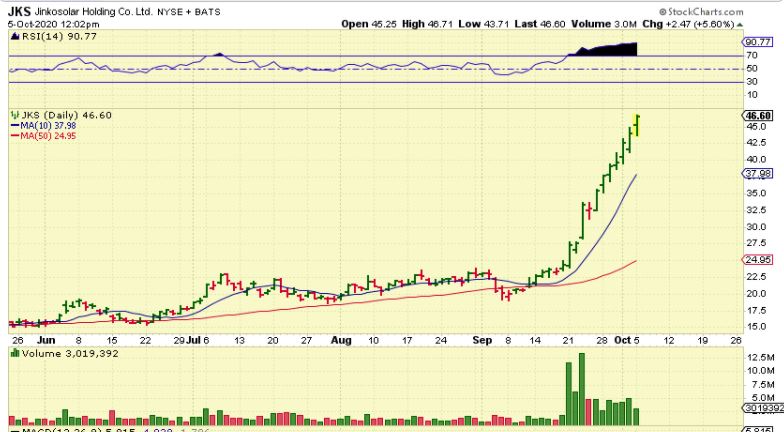Click the Aug date axis label
784x432 pixels.
(x=341, y=340)
